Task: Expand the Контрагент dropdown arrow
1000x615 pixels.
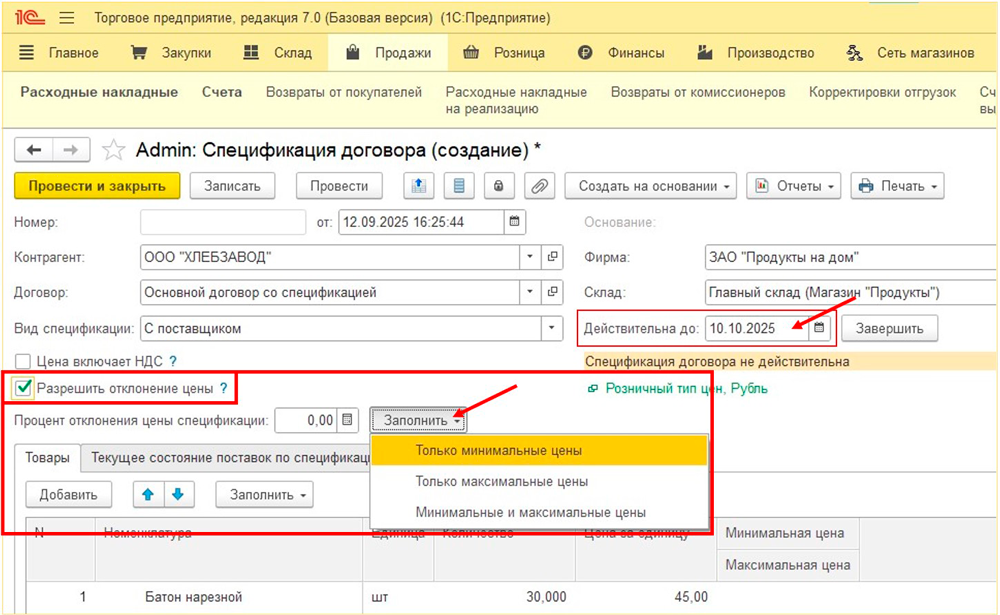Action: [x=530, y=257]
